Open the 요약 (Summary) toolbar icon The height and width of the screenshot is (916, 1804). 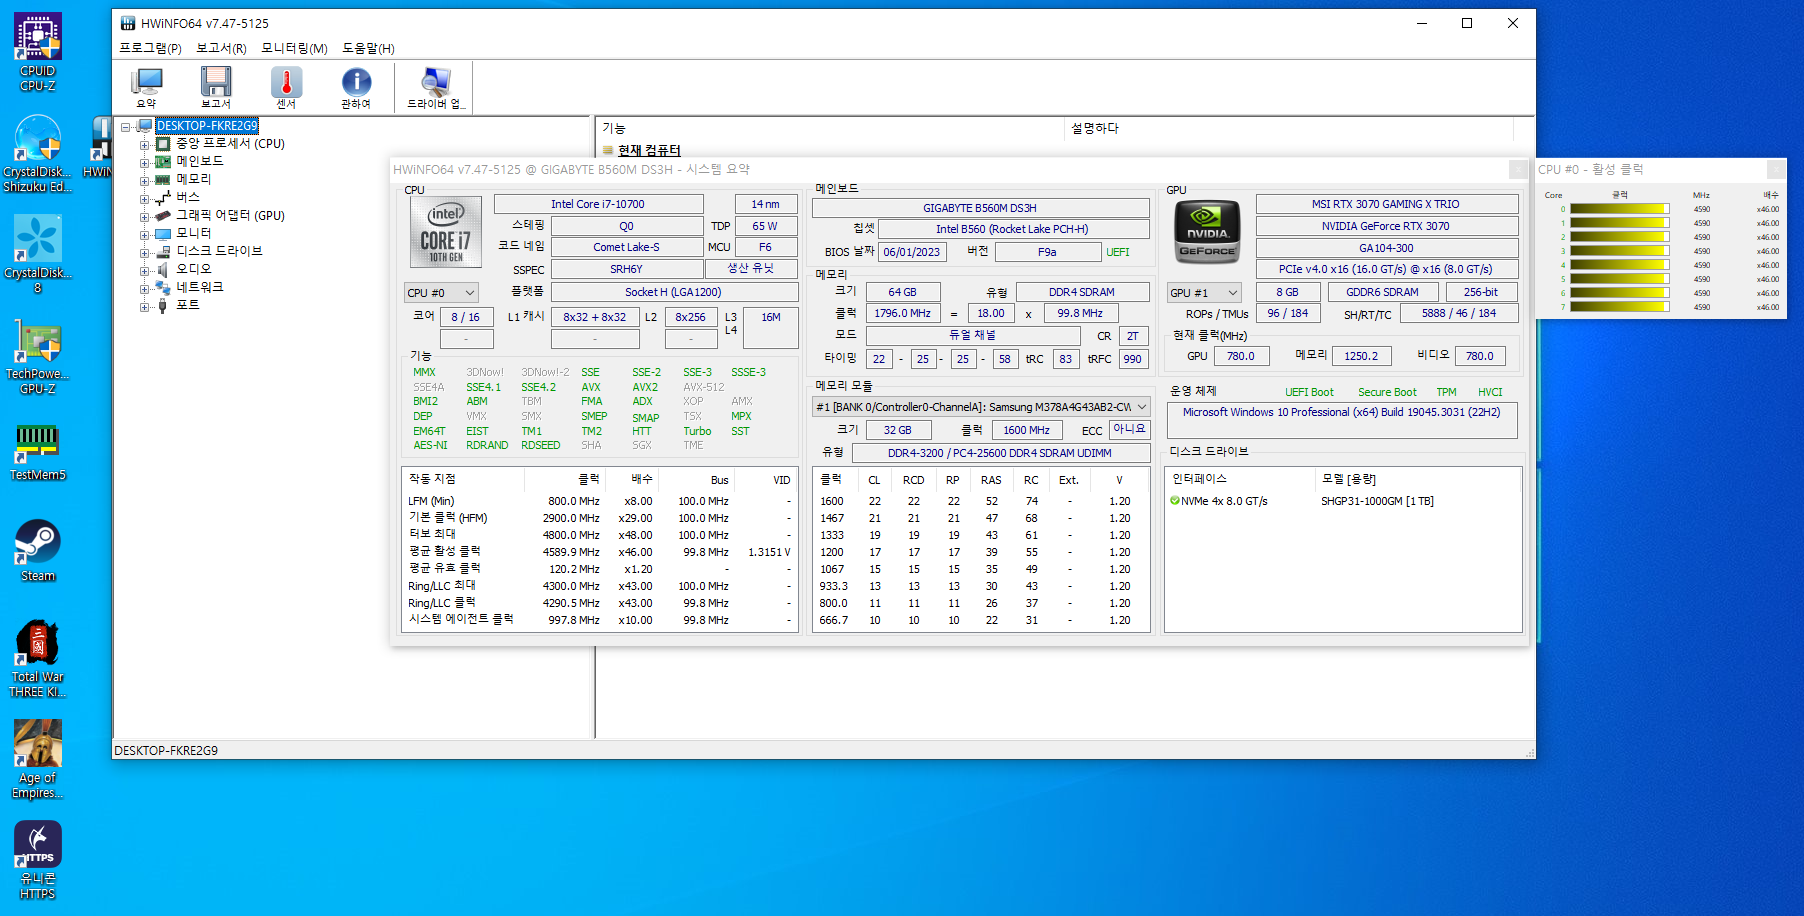(147, 87)
